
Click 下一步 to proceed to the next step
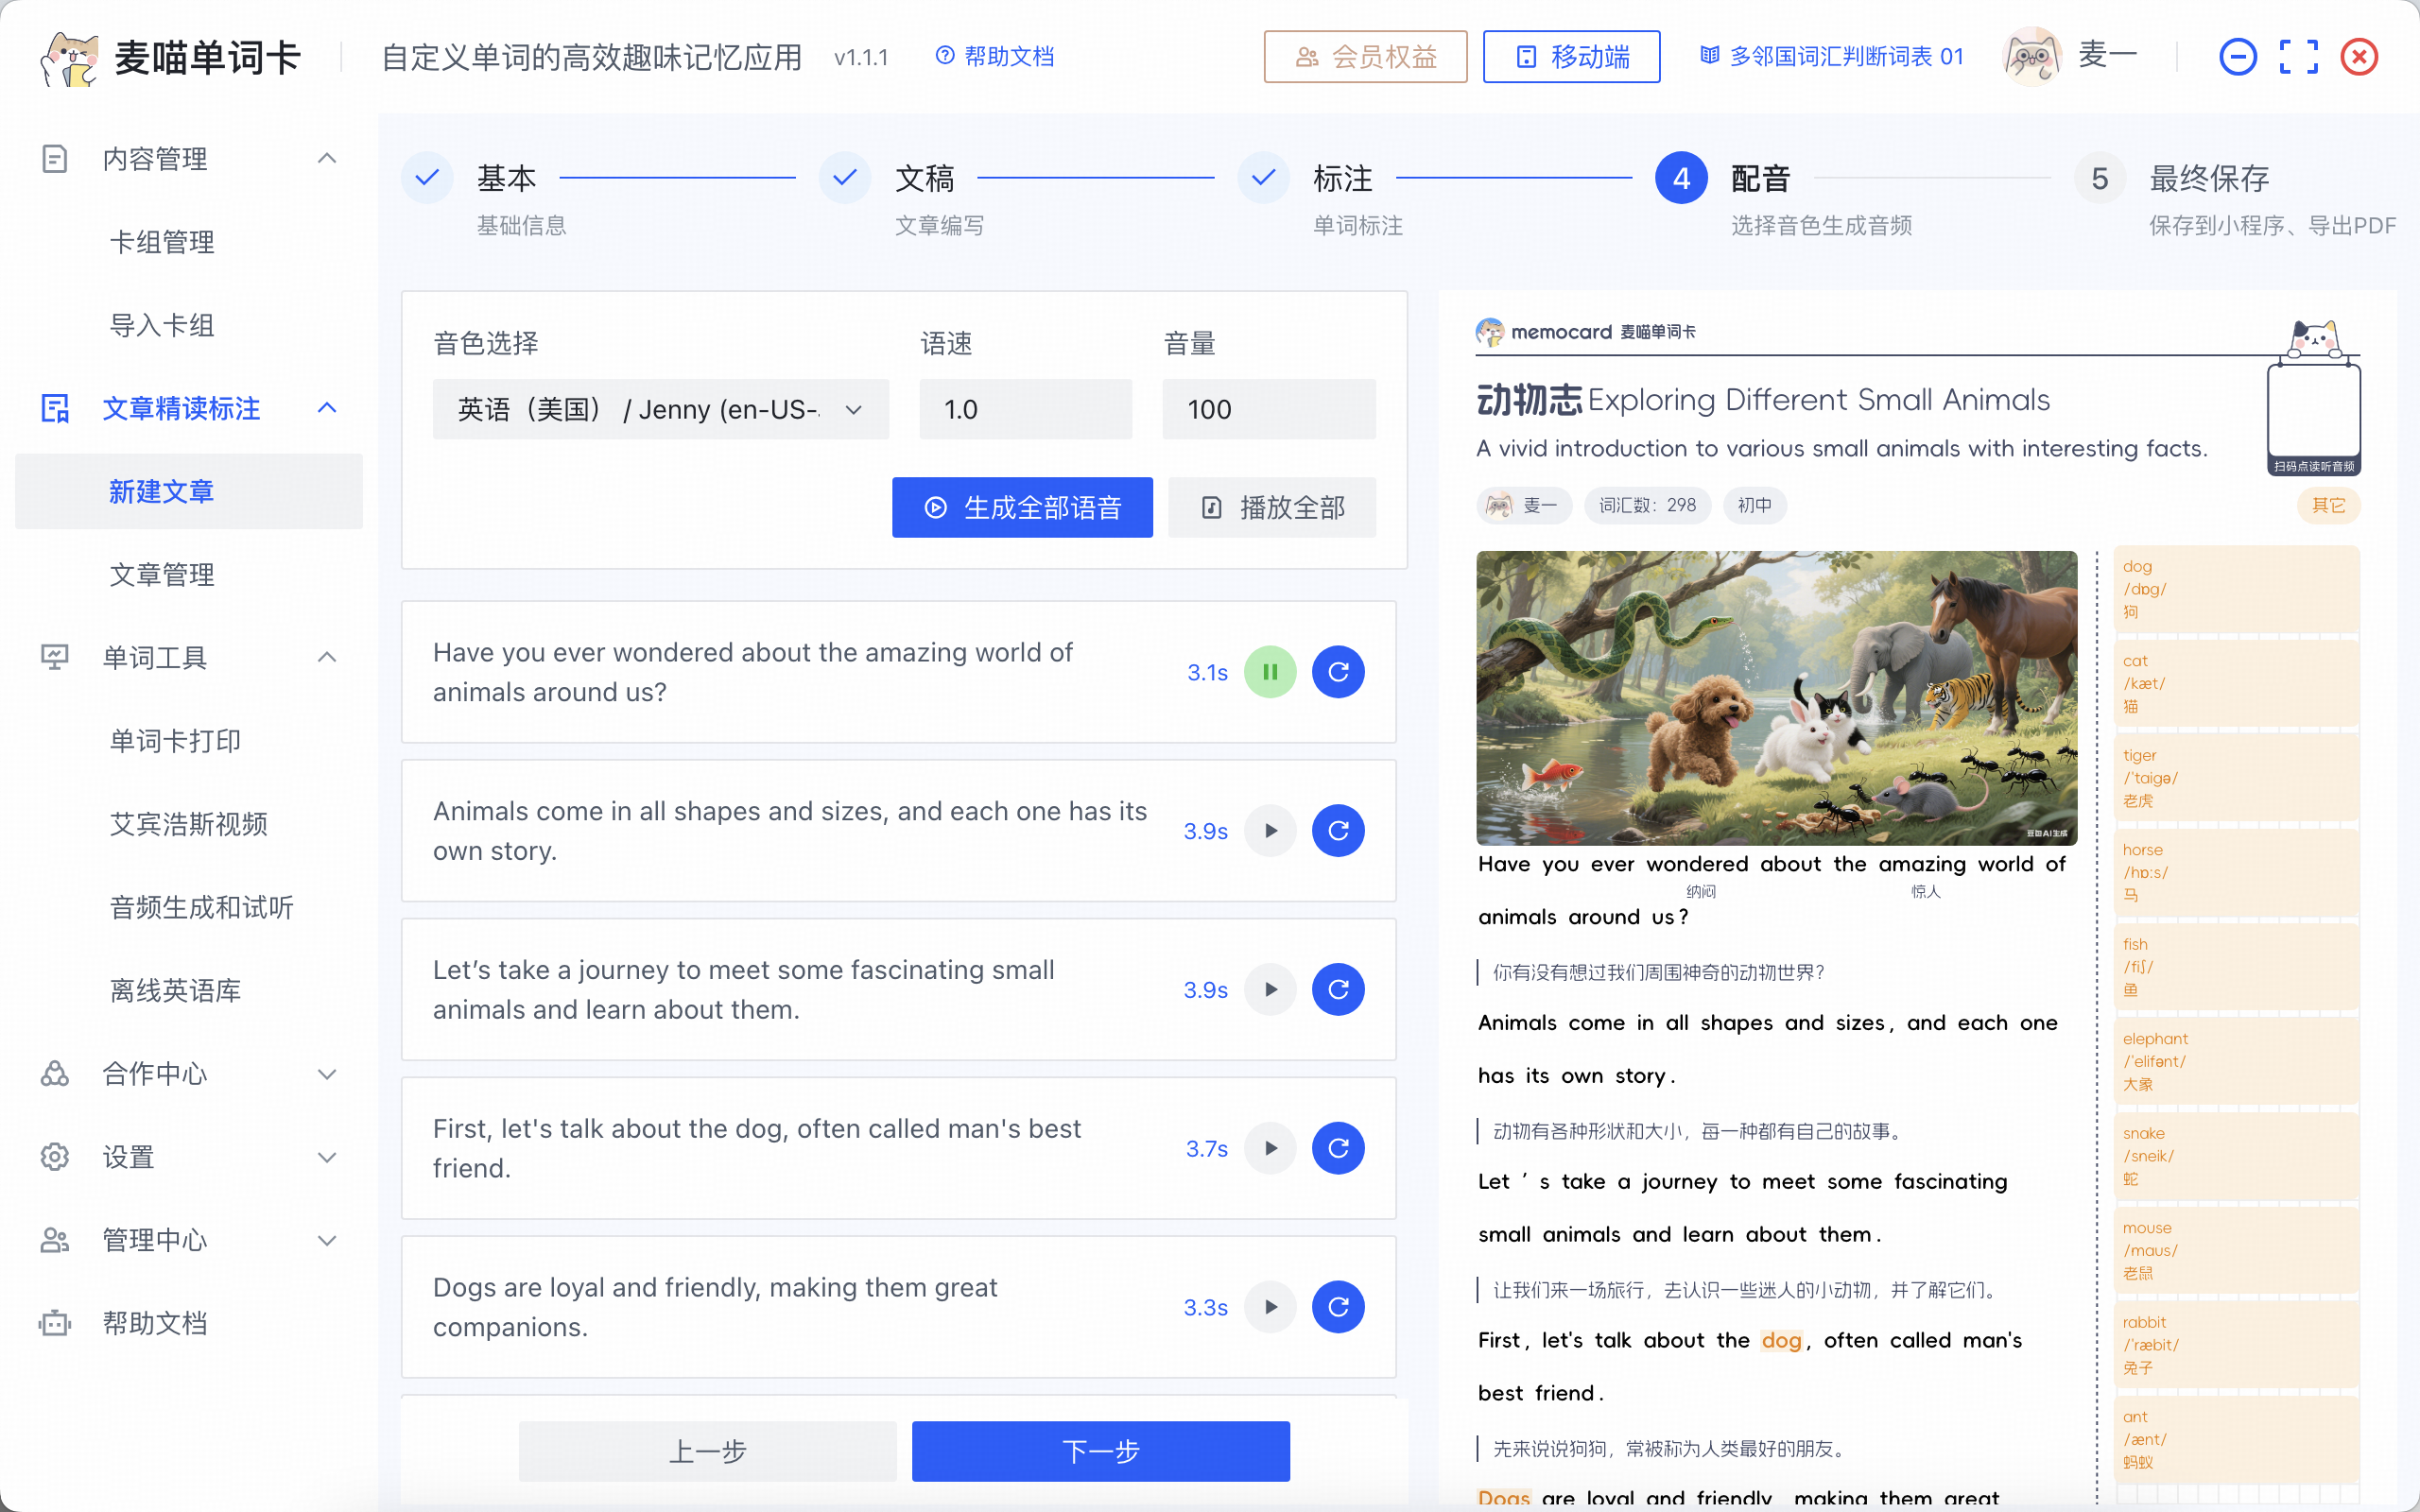tap(1100, 1451)
